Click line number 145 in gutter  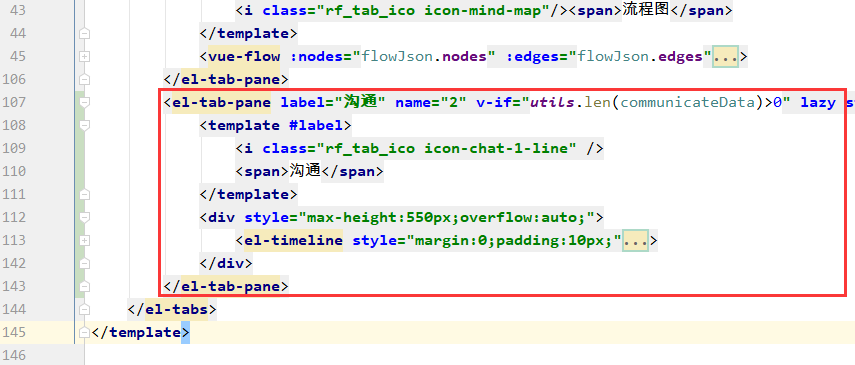[14, 332]
